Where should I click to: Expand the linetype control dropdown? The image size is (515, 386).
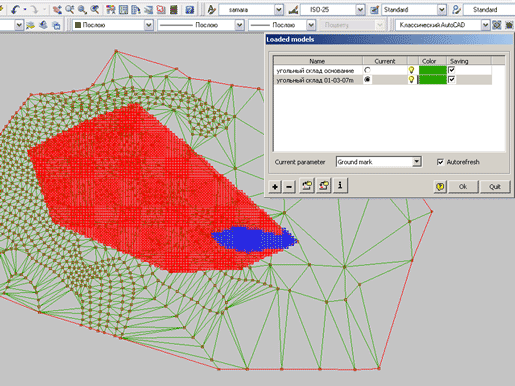click(239, 25)
